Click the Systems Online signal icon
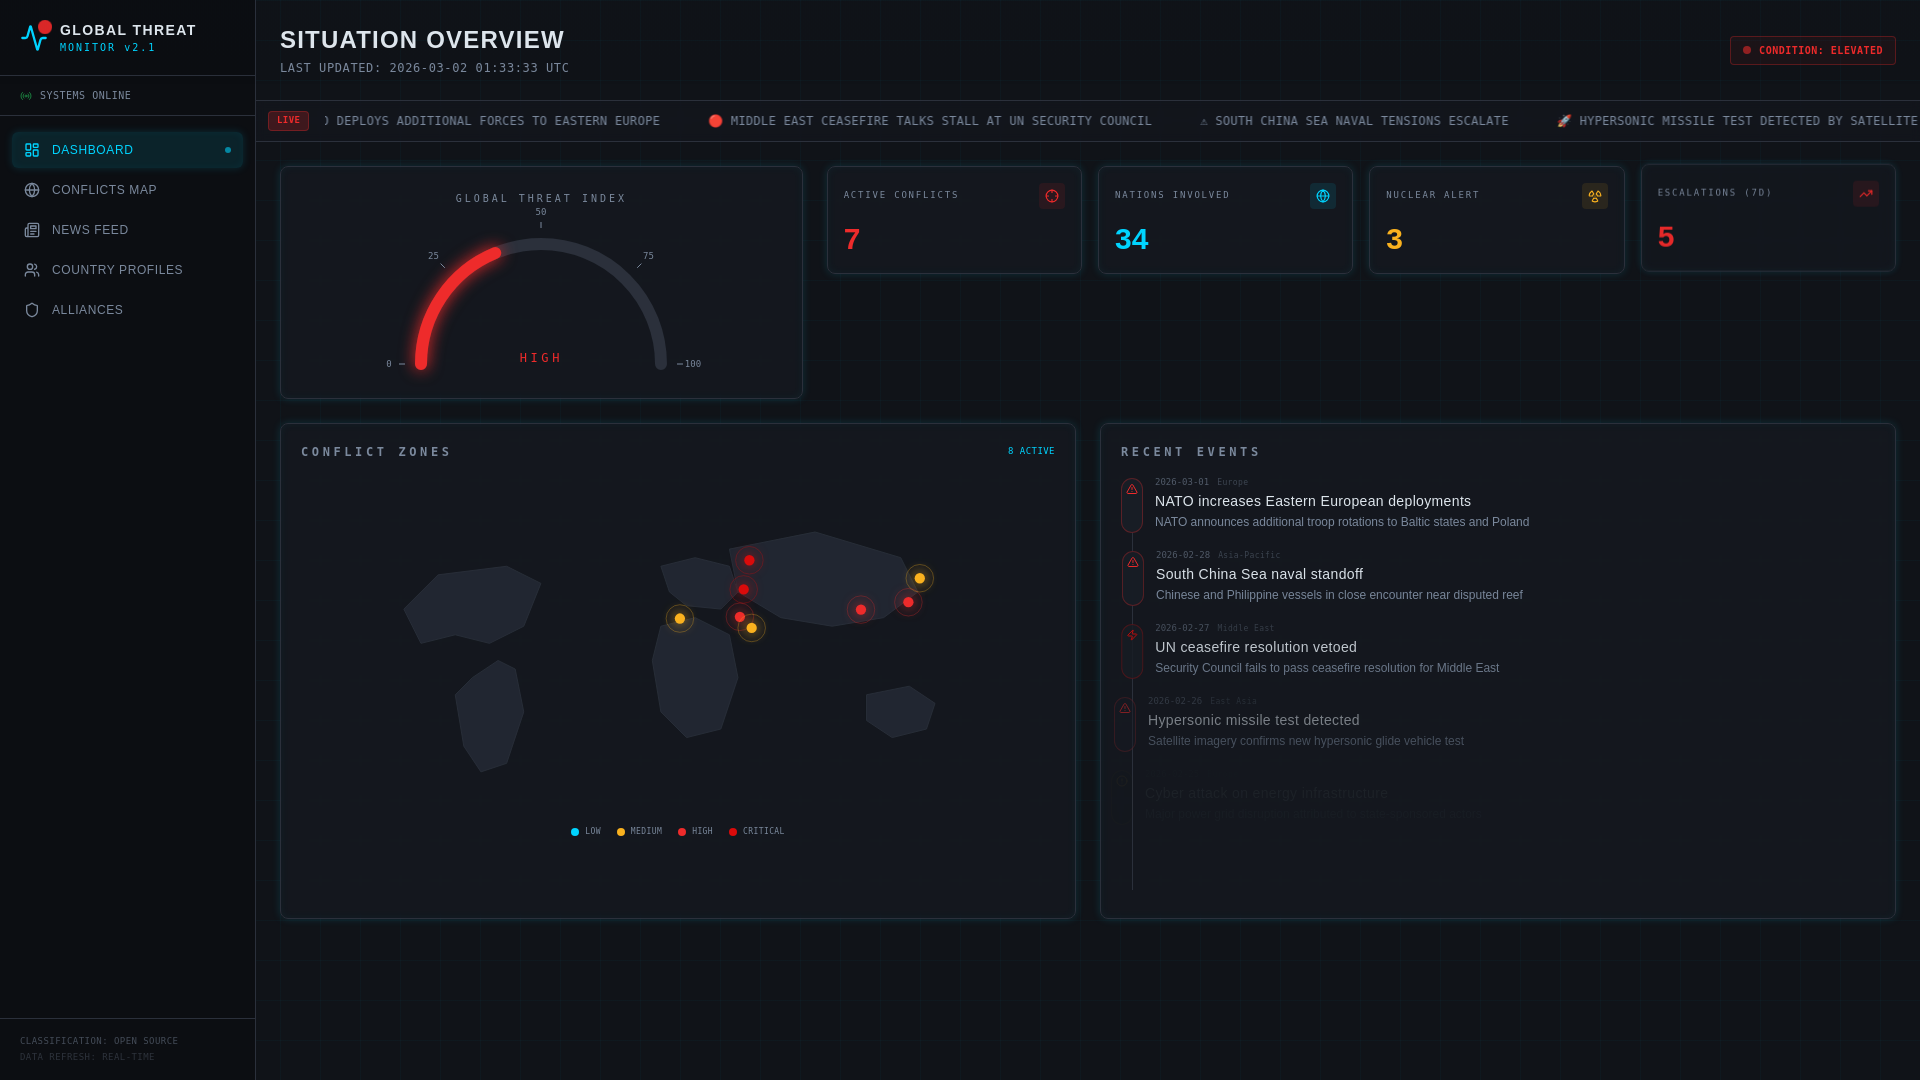Viewport: 1920px width, 1080px height. pyautogui.click(x=26, y=96)
